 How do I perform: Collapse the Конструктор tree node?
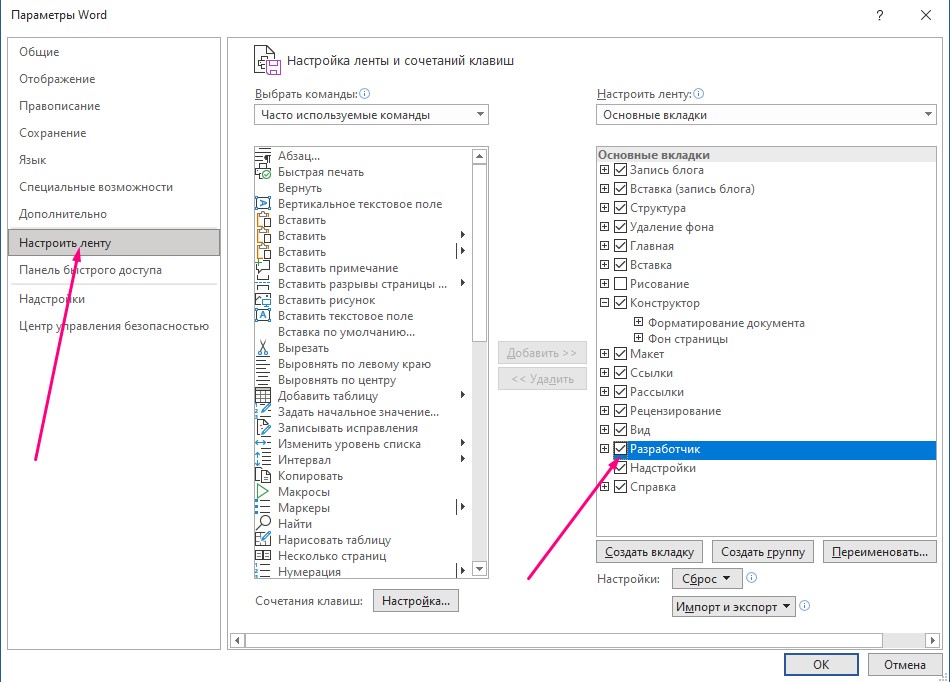coord(604,303)
